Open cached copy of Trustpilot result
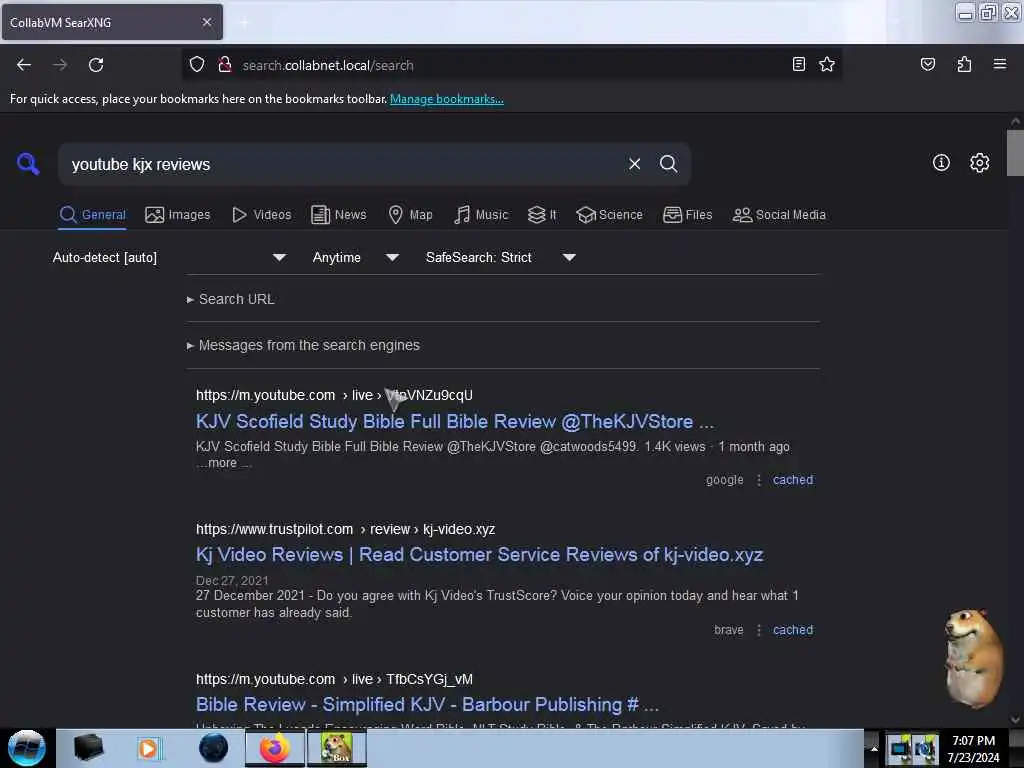The height and width of the screenshot is (768, 1024). pos(793,630)
